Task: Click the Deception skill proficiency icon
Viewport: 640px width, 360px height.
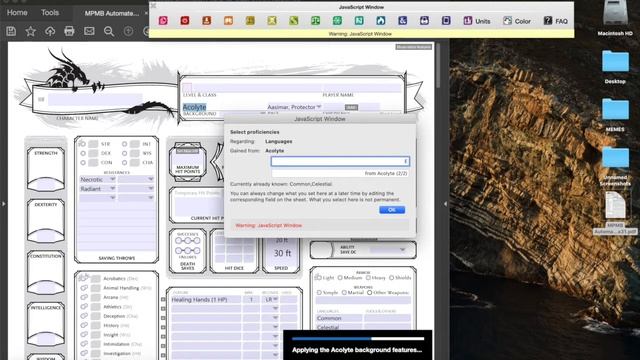Action: point(84,316)
